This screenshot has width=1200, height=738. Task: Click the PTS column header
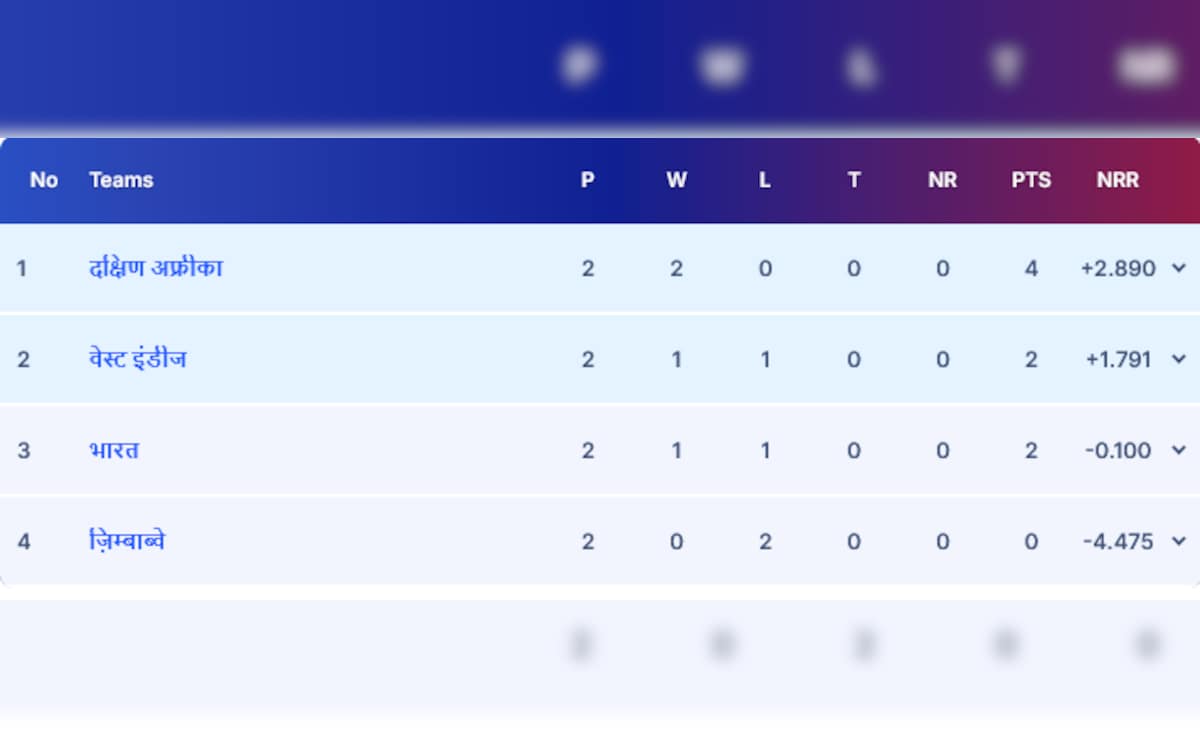coord(1031,180)
